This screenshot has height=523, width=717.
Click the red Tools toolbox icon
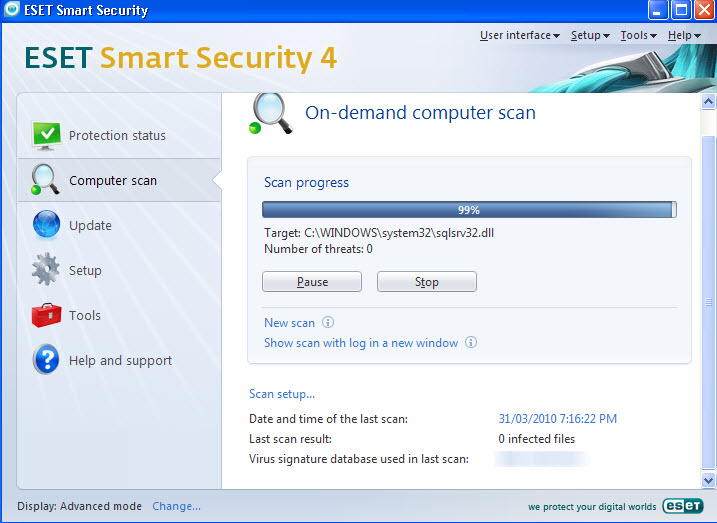click(46, 315)
